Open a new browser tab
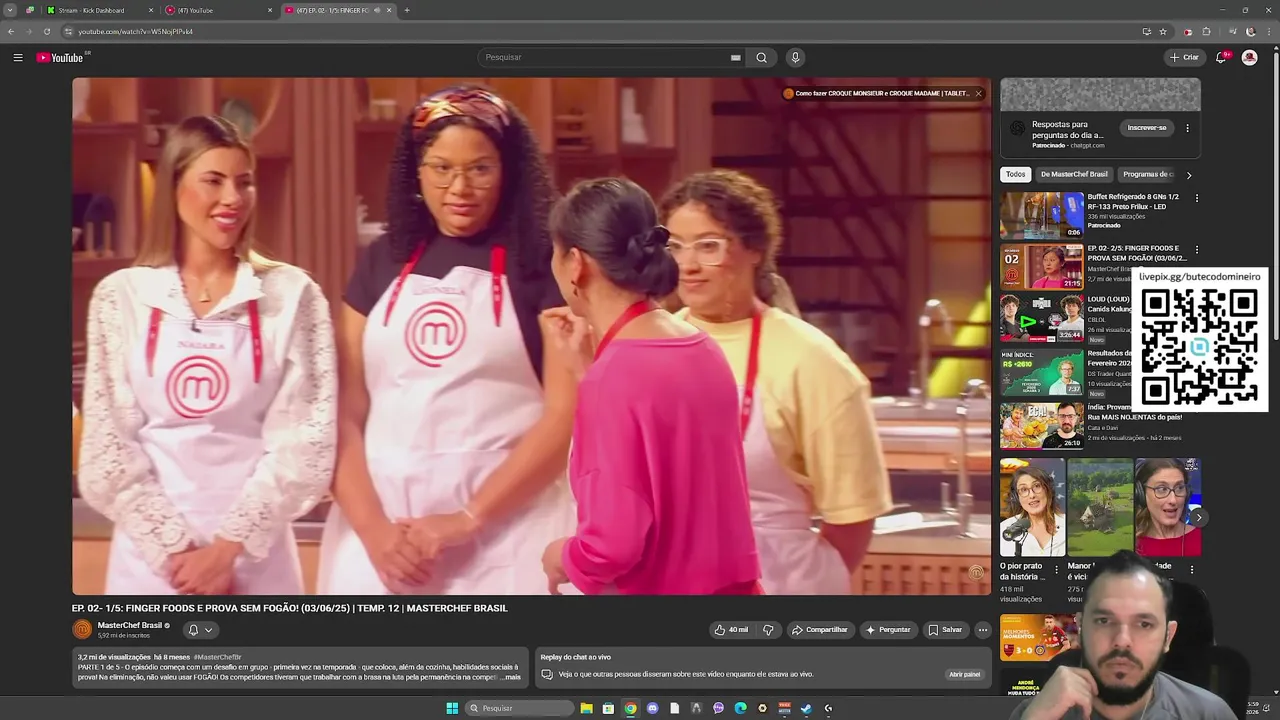The width and height of the screenshot is (1280, 720). (406, 10)
